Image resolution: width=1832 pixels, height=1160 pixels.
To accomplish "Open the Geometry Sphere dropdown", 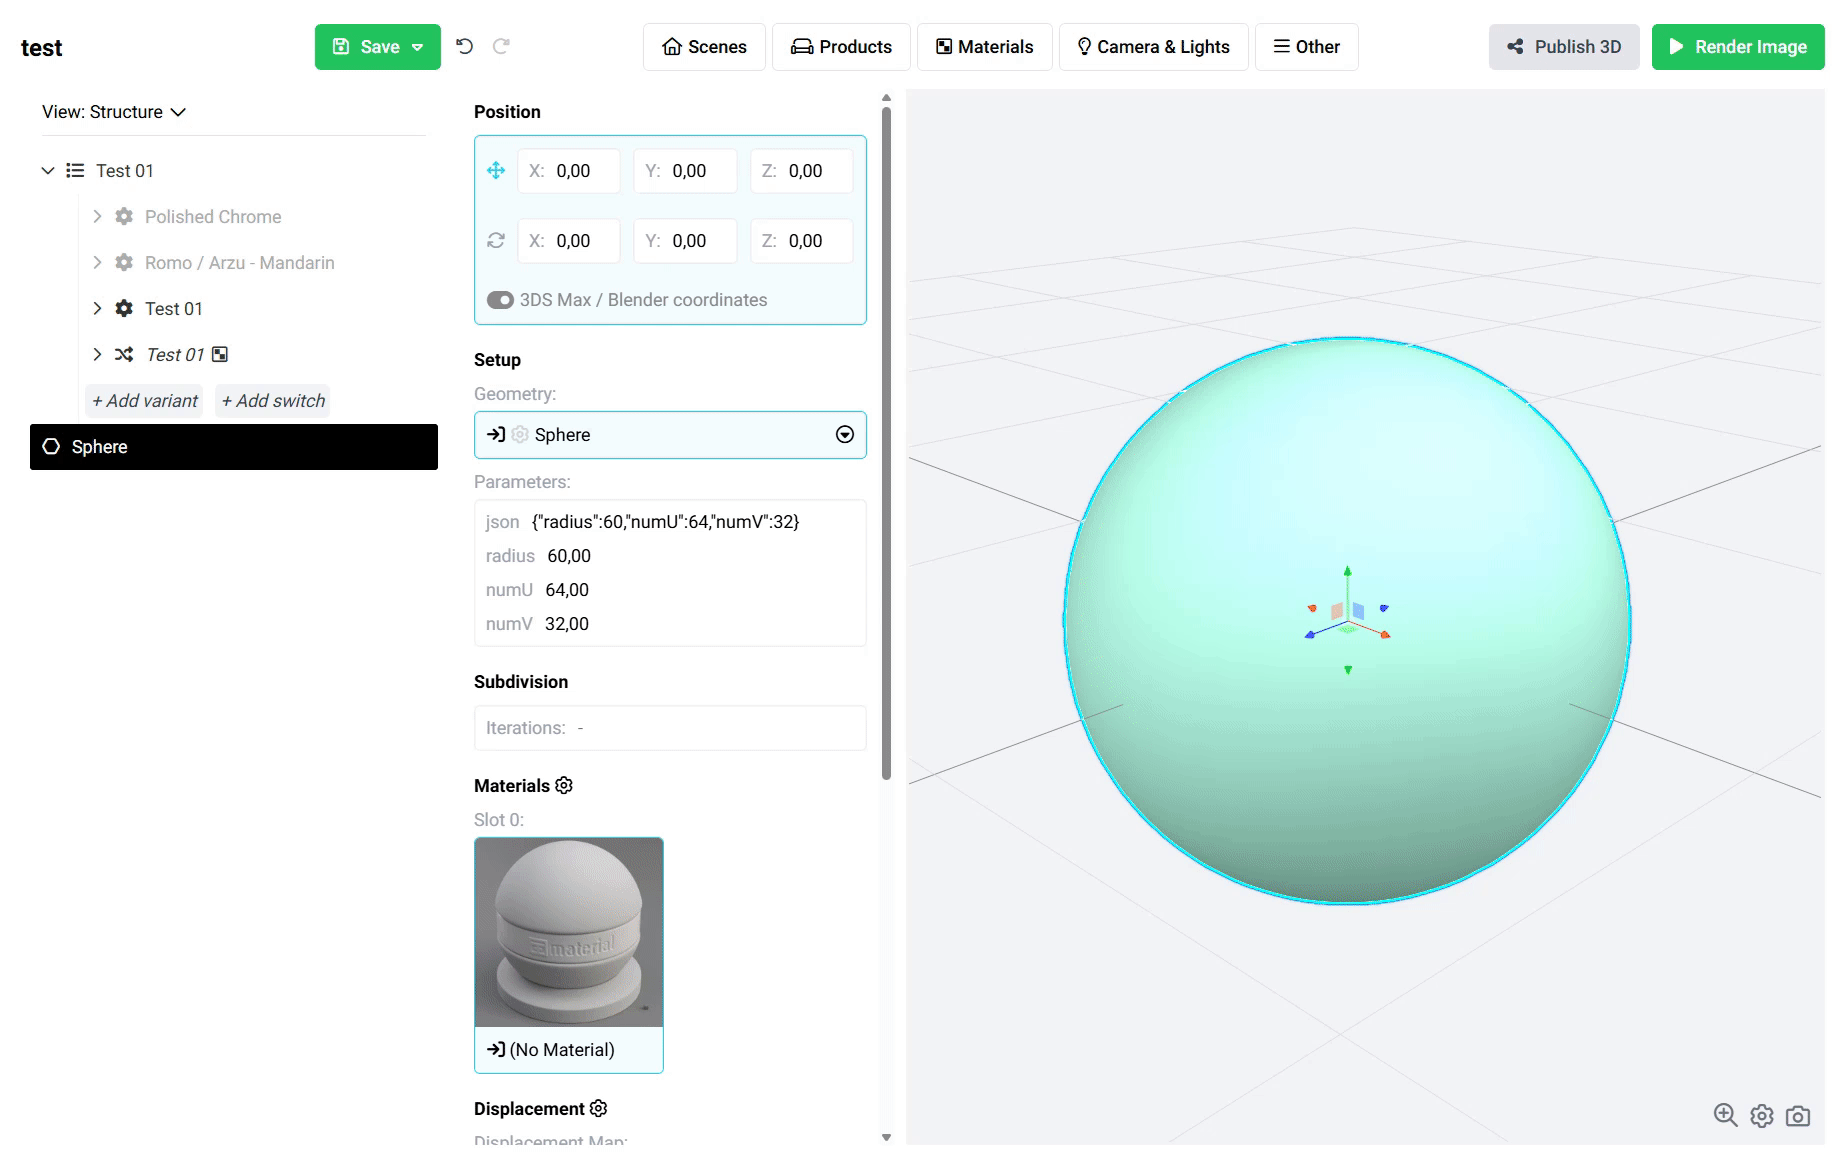I will 844,435.
